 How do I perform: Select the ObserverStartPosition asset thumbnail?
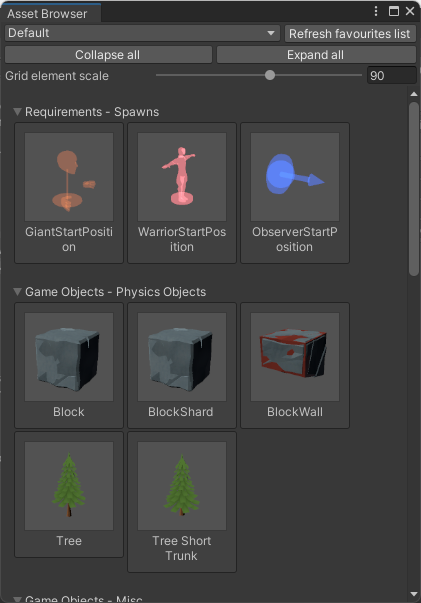[295, 177]
